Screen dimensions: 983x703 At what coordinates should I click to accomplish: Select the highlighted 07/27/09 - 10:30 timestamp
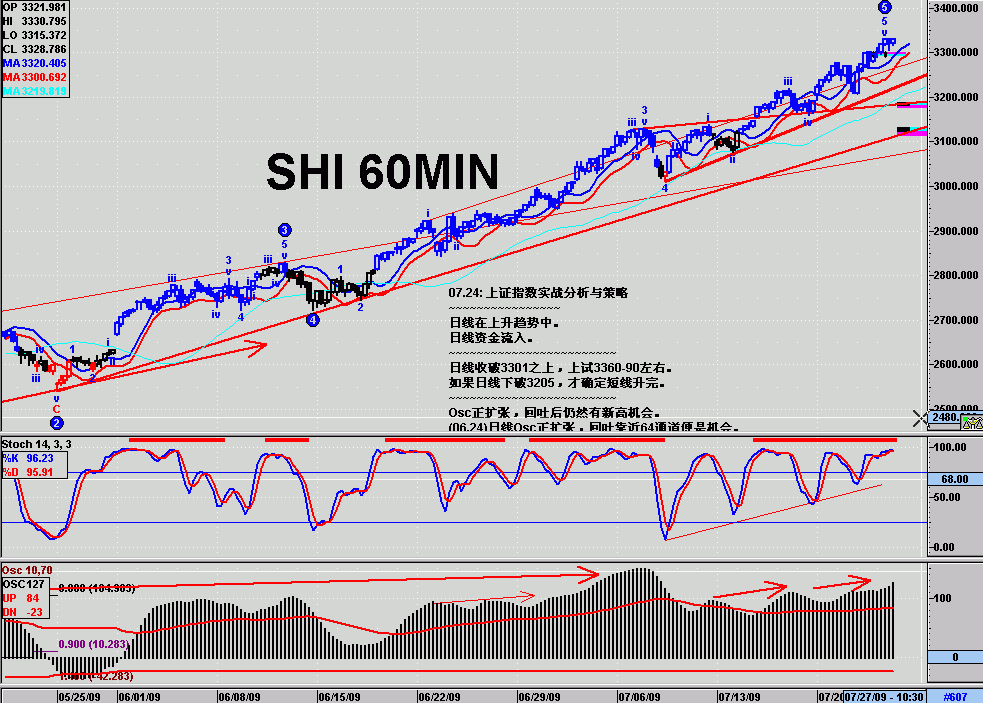(x=884, y=696)
